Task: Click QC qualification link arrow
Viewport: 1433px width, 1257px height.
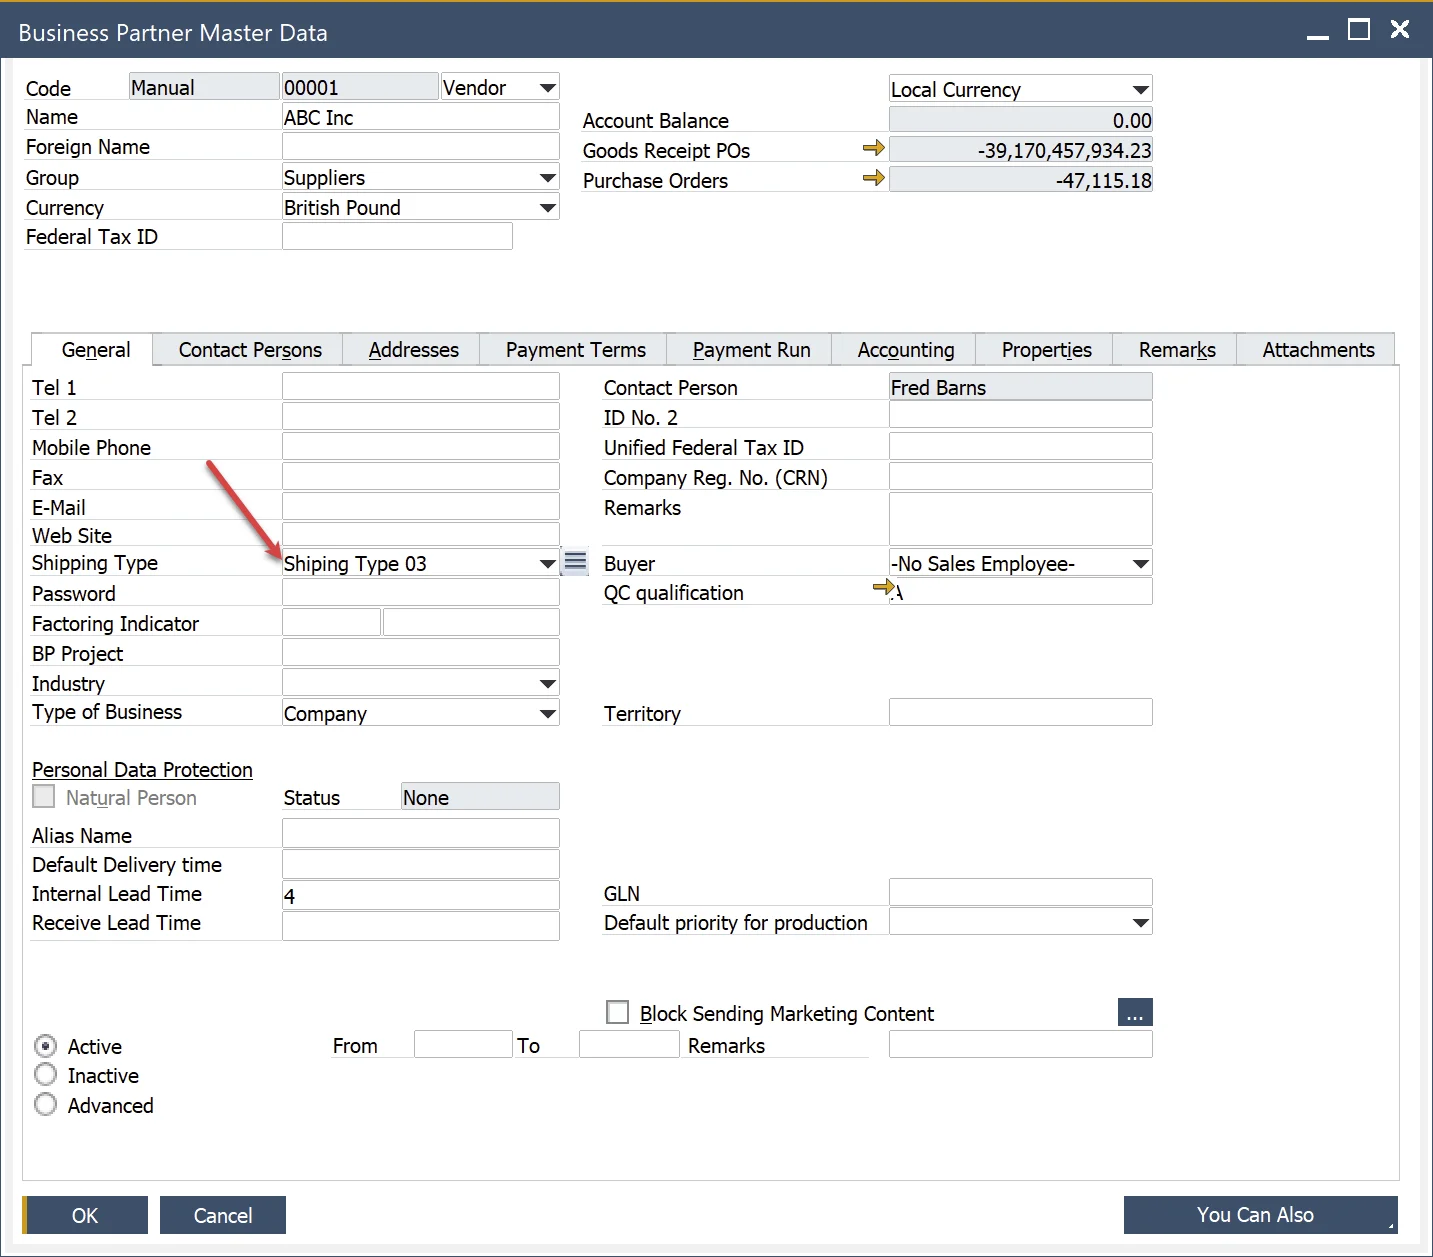Action: [x=882, y=588]
